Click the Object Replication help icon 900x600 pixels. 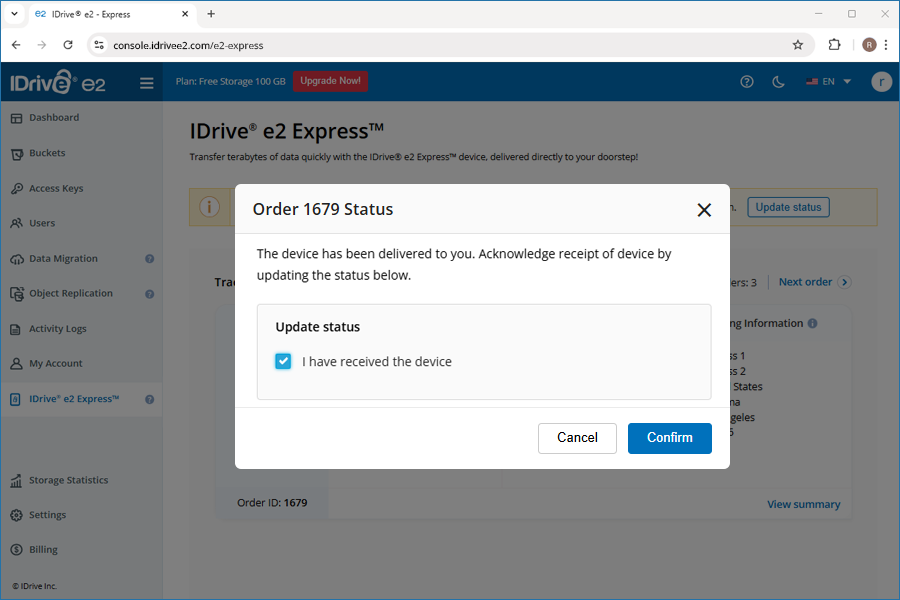click(149, 294)
